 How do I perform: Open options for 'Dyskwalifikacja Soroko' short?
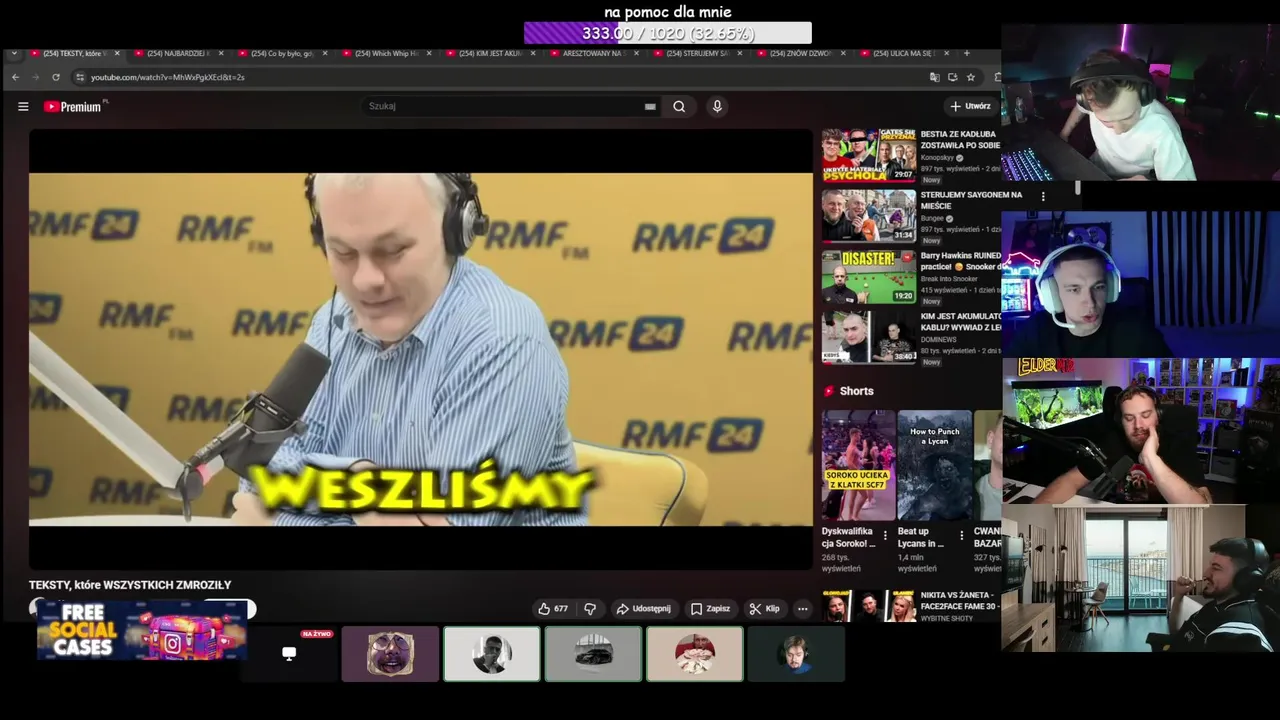point(886,535)
